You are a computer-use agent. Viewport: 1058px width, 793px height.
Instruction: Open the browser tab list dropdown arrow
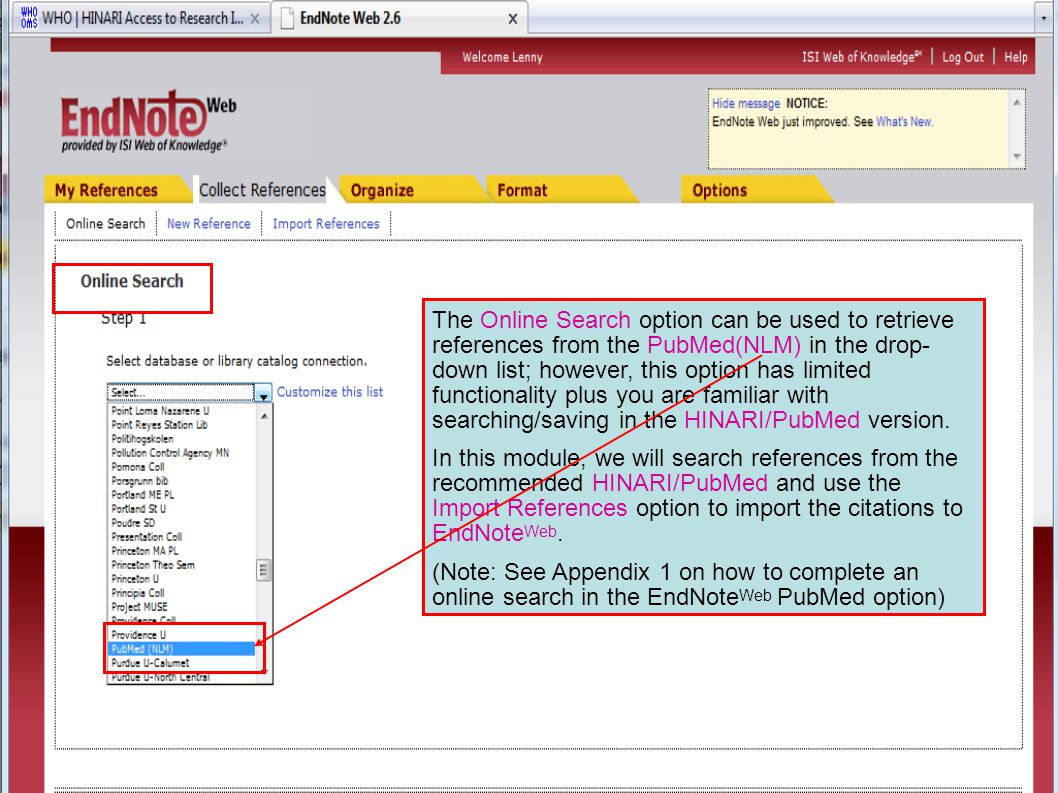click(1045, 18)
